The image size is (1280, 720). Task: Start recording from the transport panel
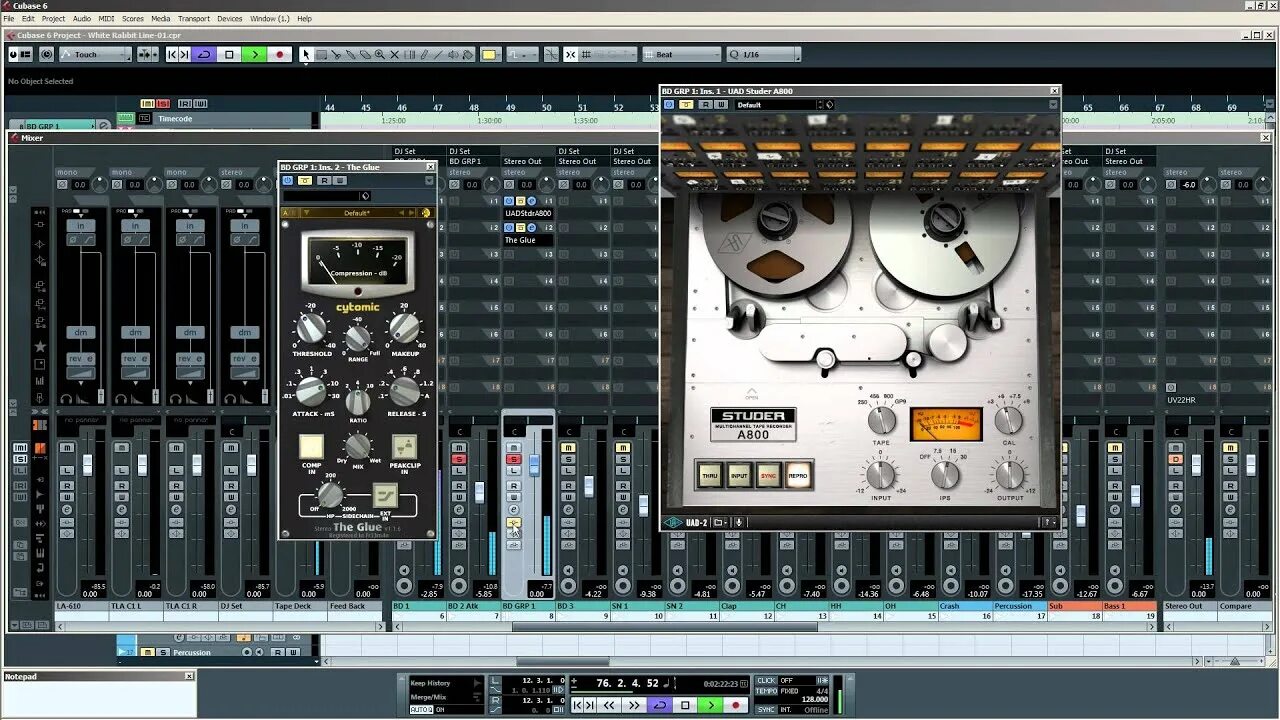pos(736,705)
